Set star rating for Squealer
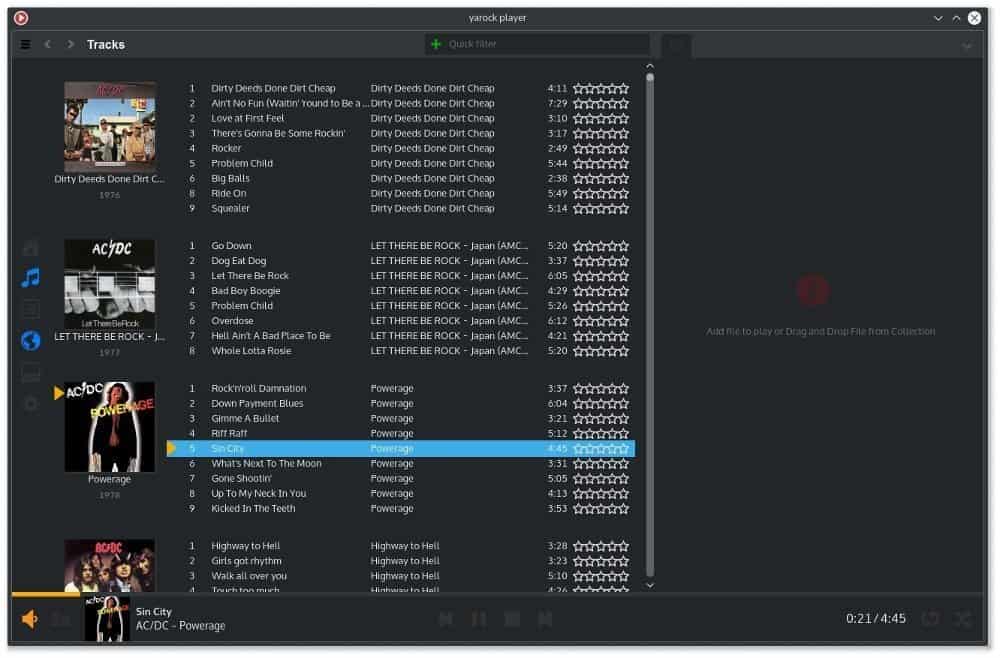Viewport: 1000px width, 658px height. point(601,208)
